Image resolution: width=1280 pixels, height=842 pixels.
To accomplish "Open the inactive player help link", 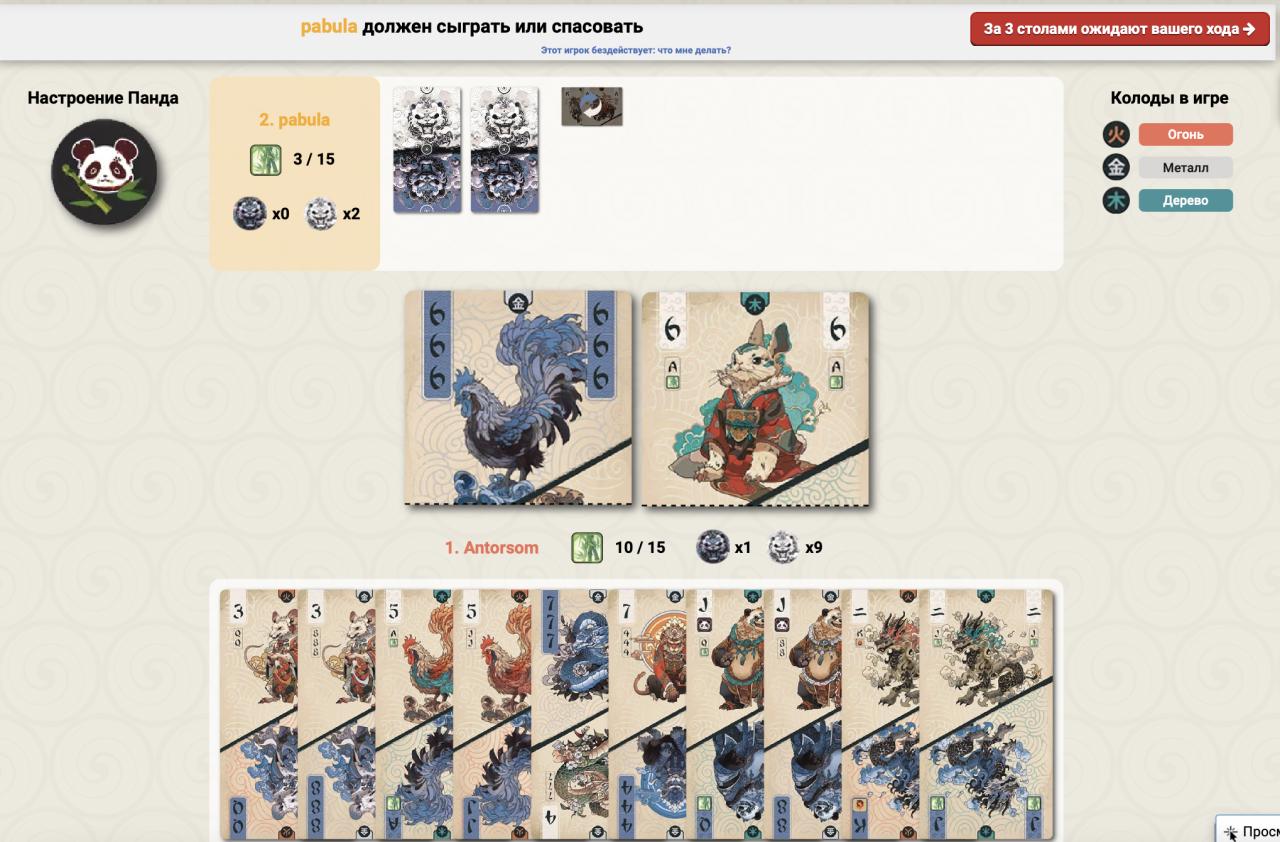I will [635, 50].
